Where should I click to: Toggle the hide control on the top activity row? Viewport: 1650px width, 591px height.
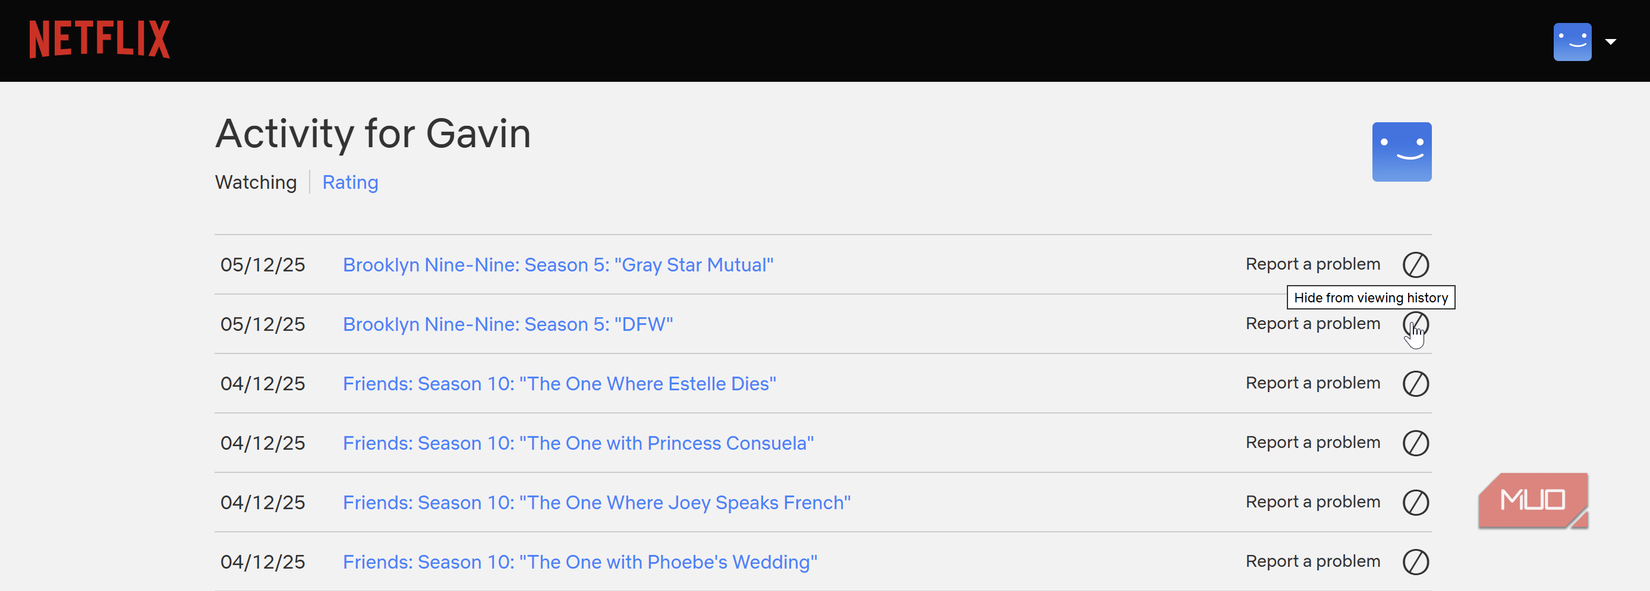point(1416,264)
